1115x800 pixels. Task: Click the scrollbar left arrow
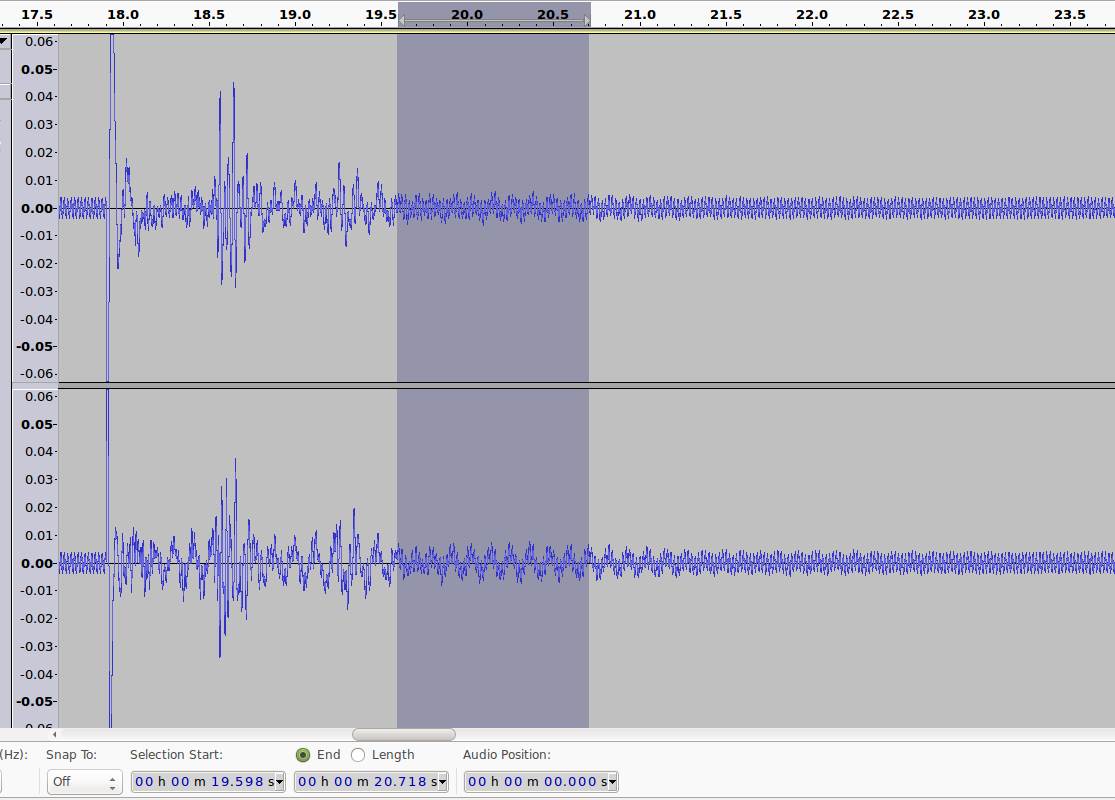click(x=55, y=735)
